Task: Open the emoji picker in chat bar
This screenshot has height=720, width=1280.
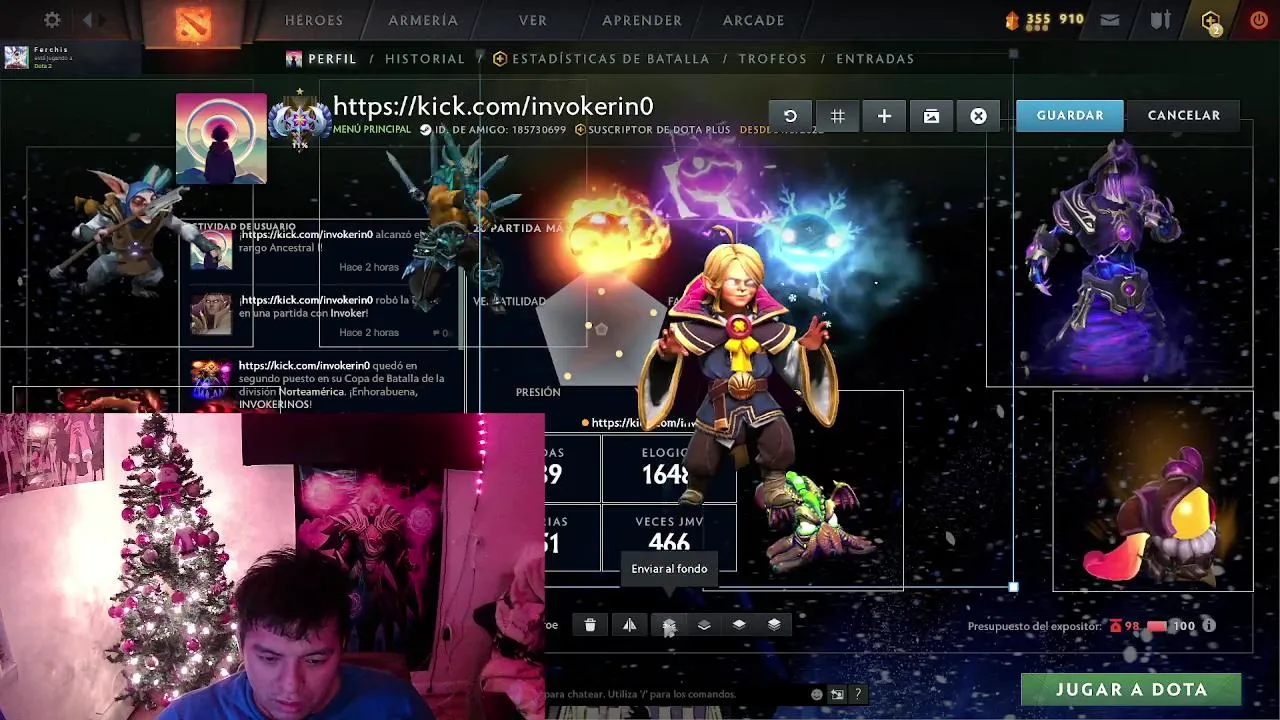Action: 817,694
